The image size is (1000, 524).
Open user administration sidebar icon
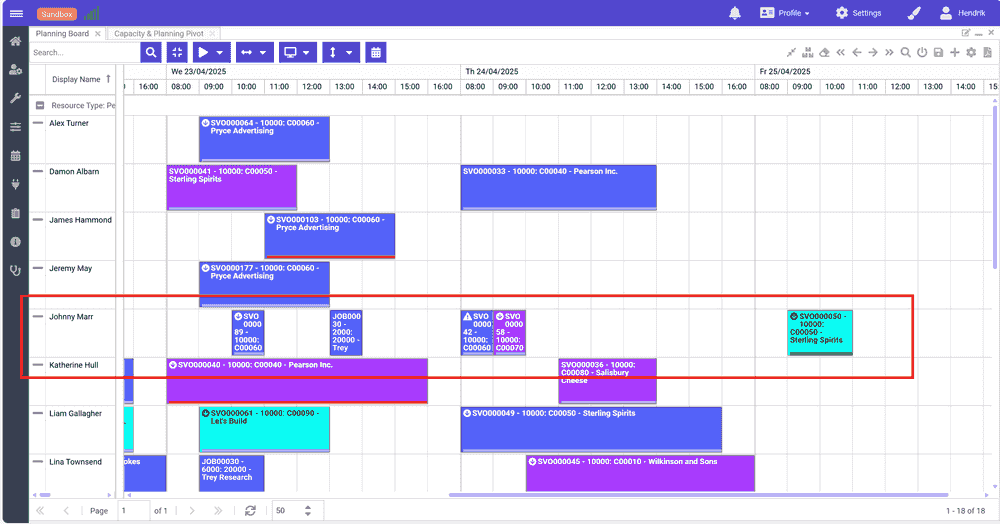click(x=15, y=70)
